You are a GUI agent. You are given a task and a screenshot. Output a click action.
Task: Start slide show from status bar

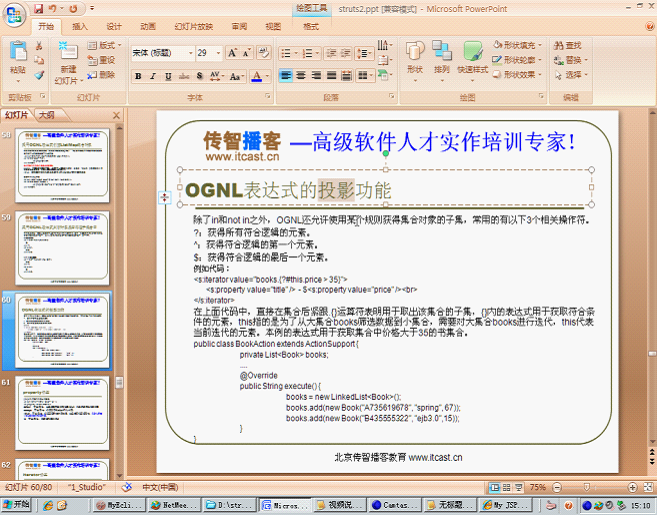(x=519, y=487)
